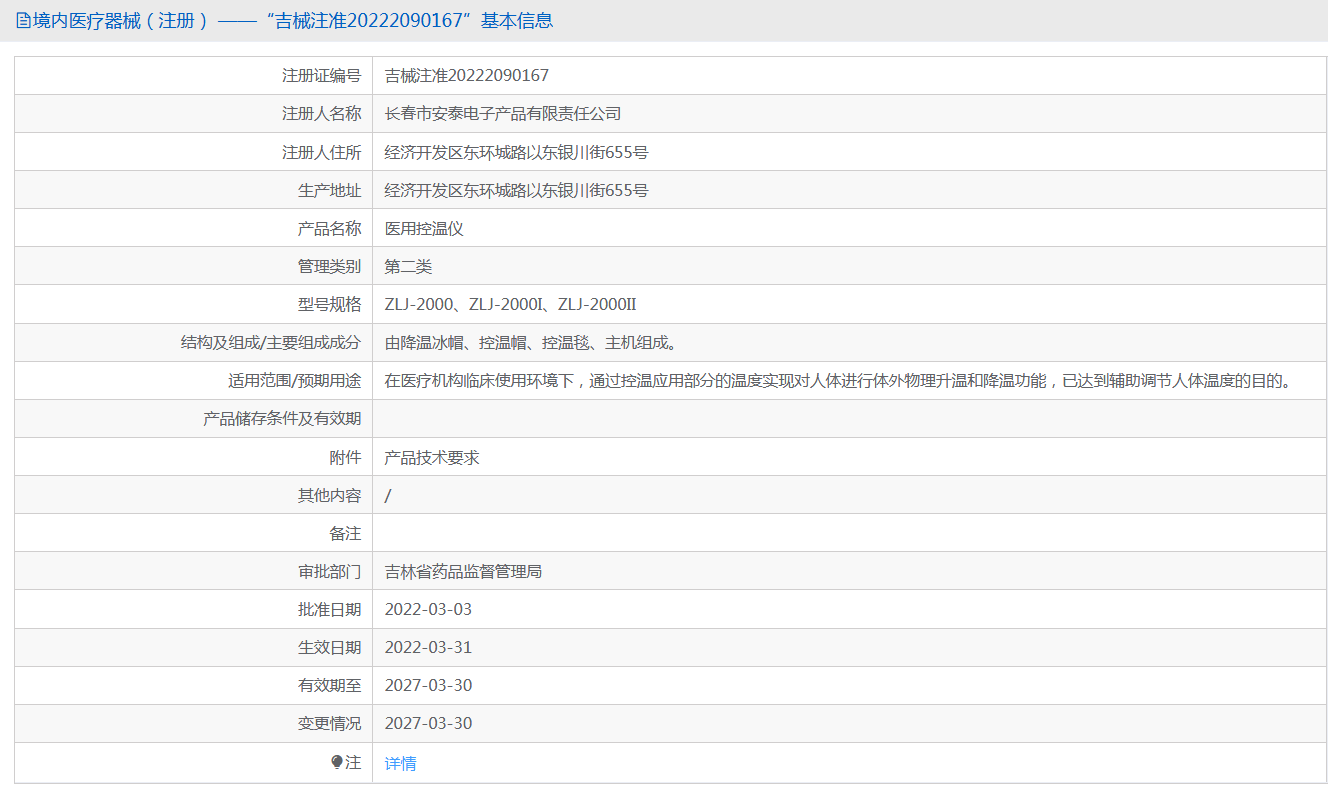
Task: Click the 生效日期 row label
Action: (x=329, y=647)
